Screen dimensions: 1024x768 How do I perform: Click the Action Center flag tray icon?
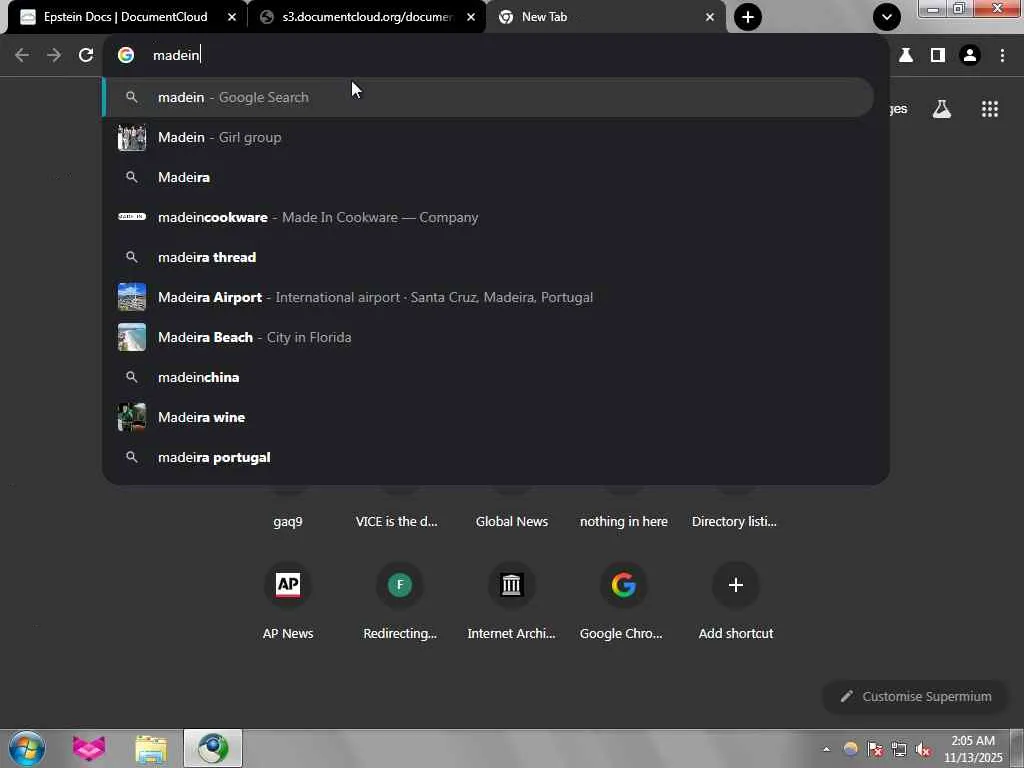pos(875,749)
